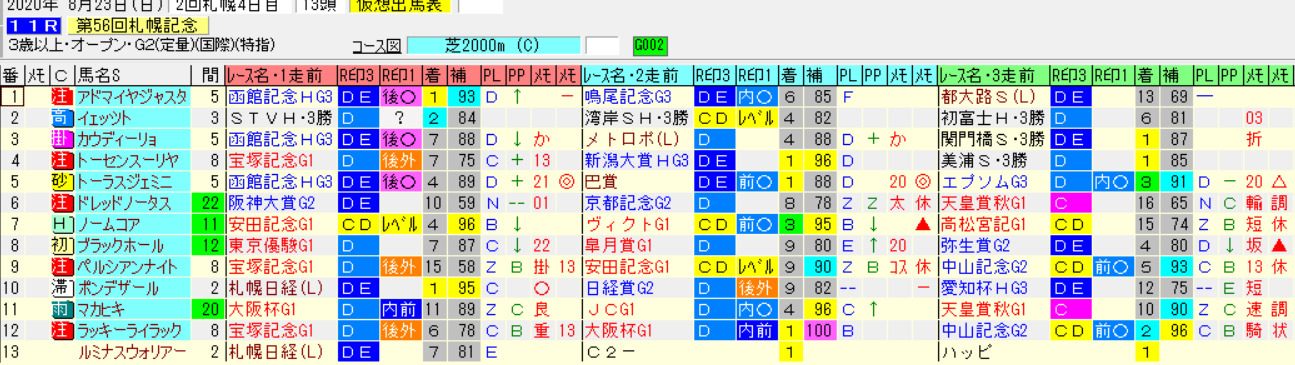Select horse name カウディーリョ
This screenshot has width=1295, height=365.
pos(133,139)
